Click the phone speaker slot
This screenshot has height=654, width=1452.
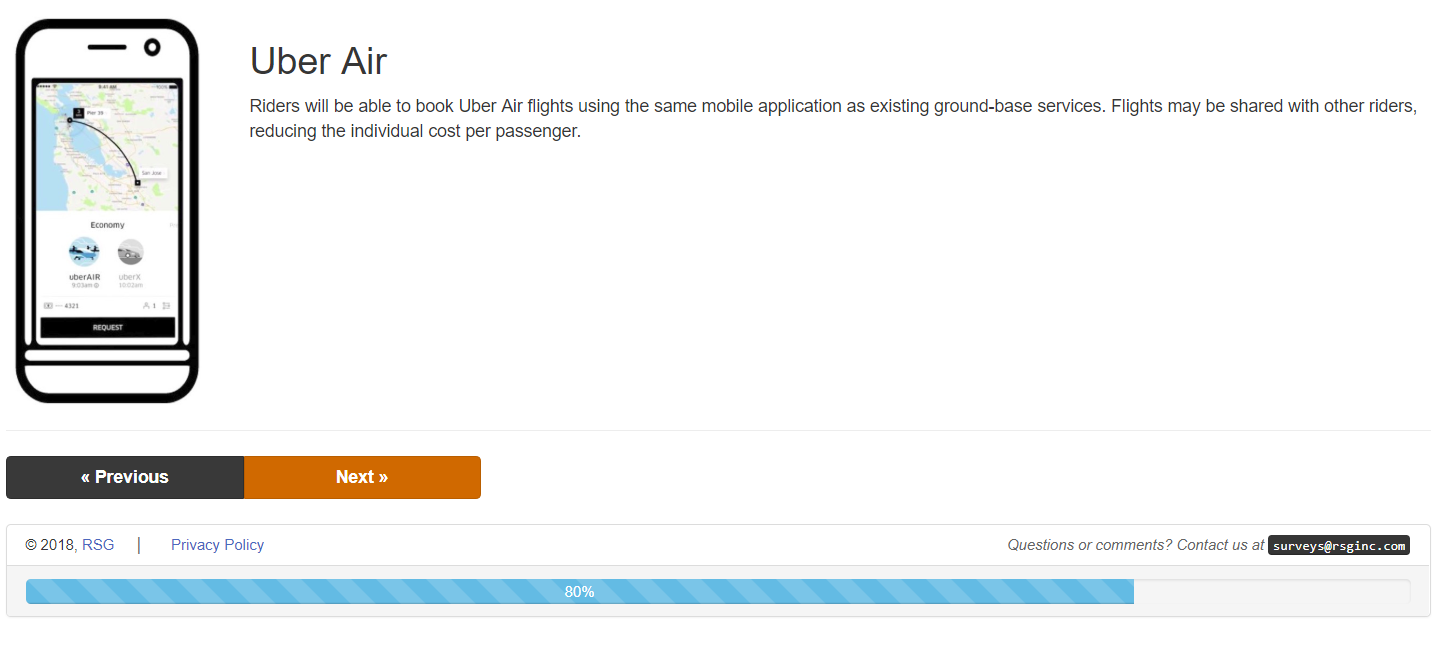pos(107,47)
